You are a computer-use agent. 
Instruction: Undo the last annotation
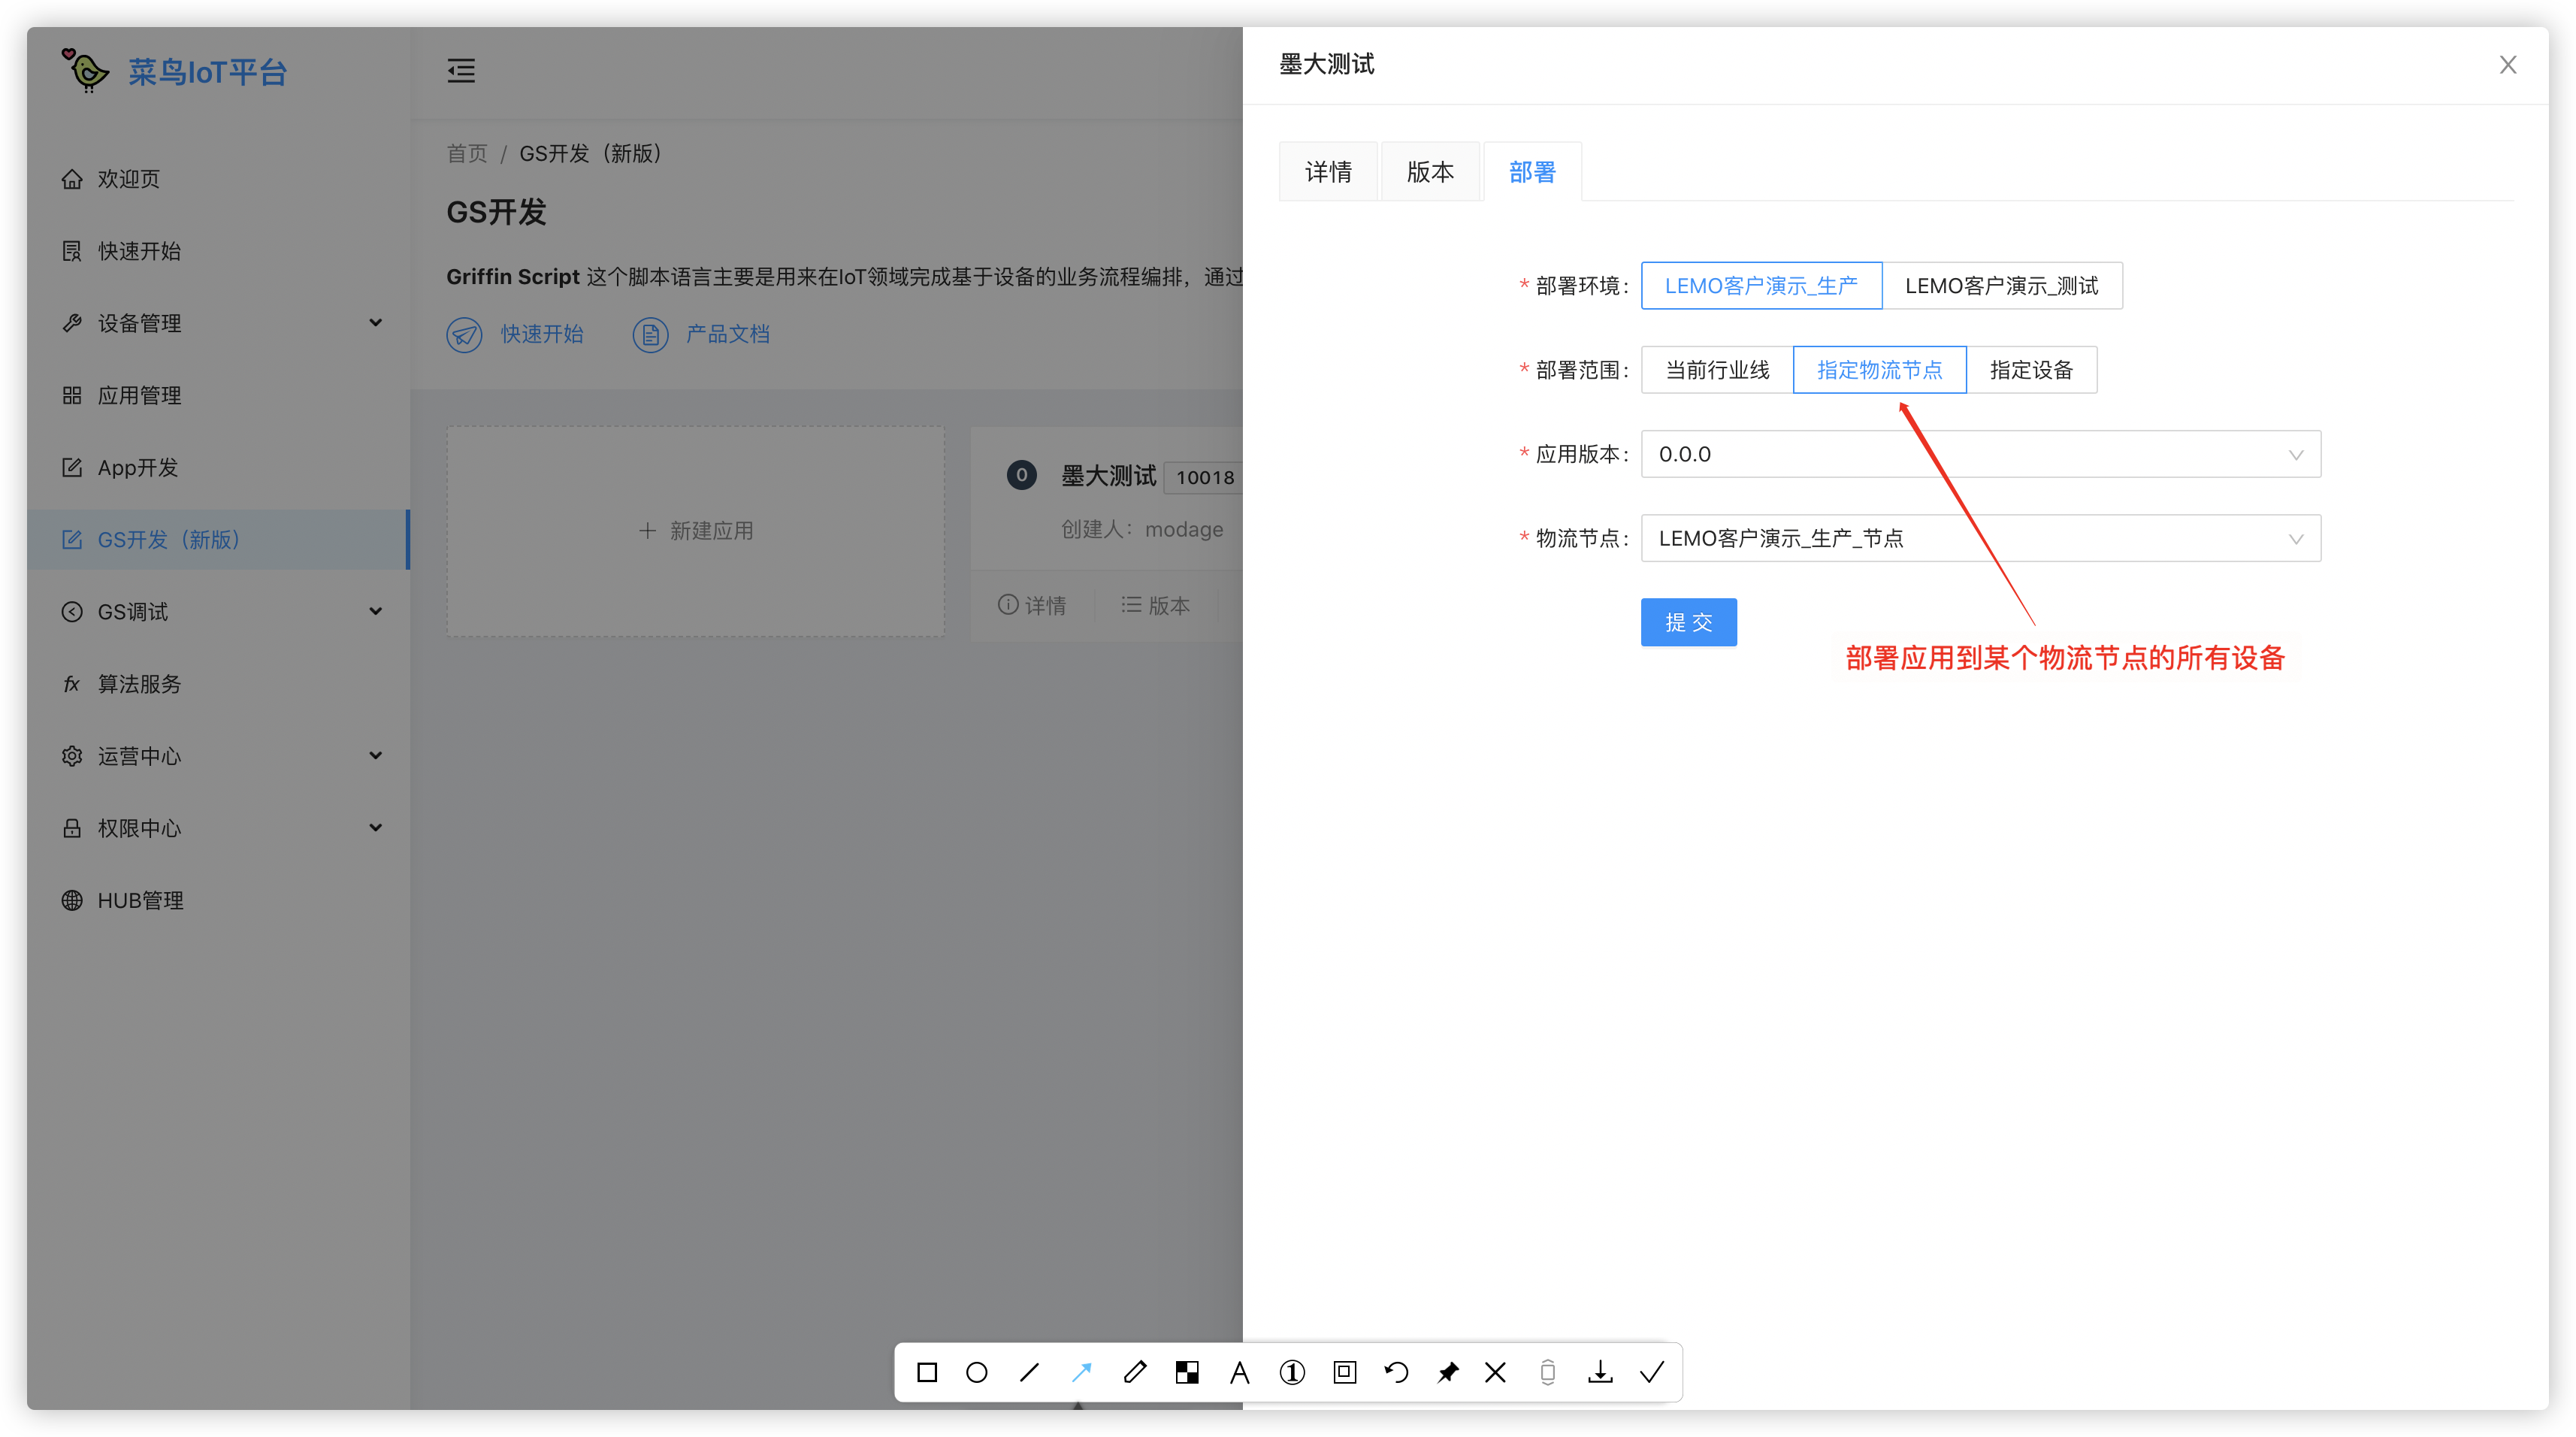point(1397,1372)
